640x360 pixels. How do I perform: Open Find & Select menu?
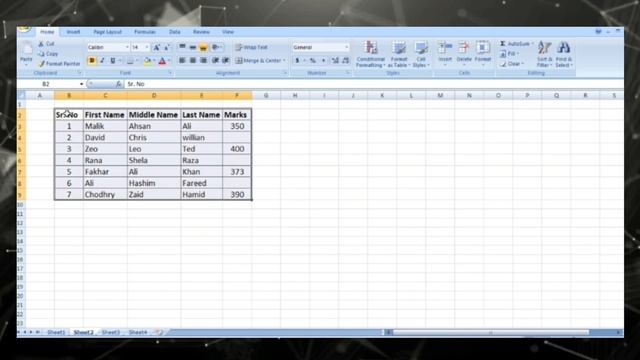point(564,54)
